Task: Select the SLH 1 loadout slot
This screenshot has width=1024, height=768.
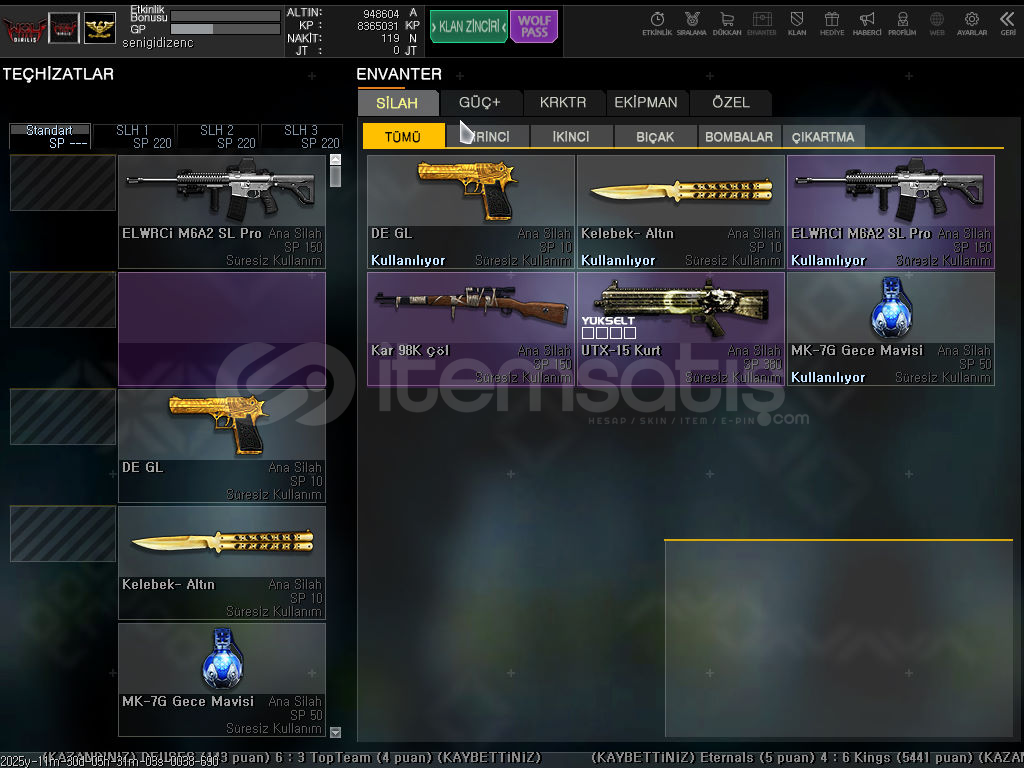Action: click(133, 136)
